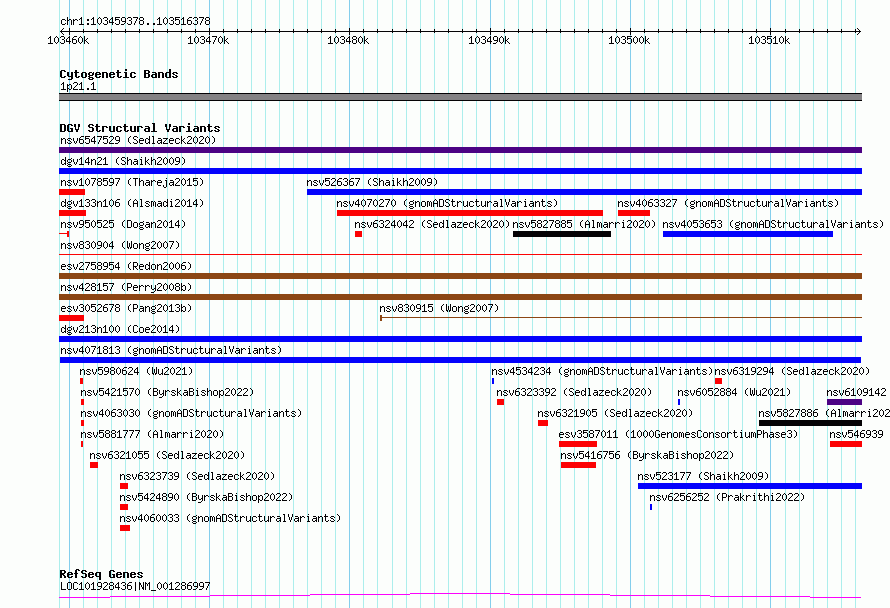Click the RefSeq Genes track title
890x608 pixels.
(x=101, y=574)
